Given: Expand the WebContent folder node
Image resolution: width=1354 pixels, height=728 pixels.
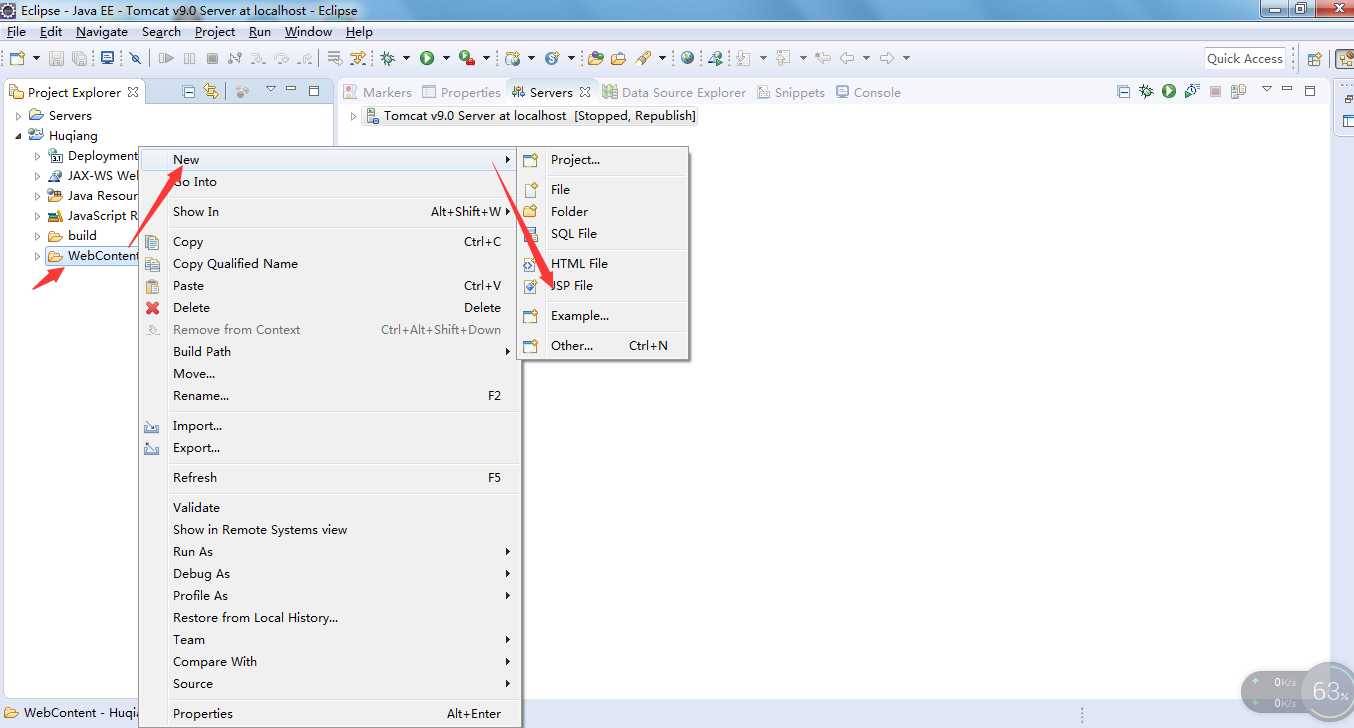Looking at the screenshot, I should click(x=38, y=256).
